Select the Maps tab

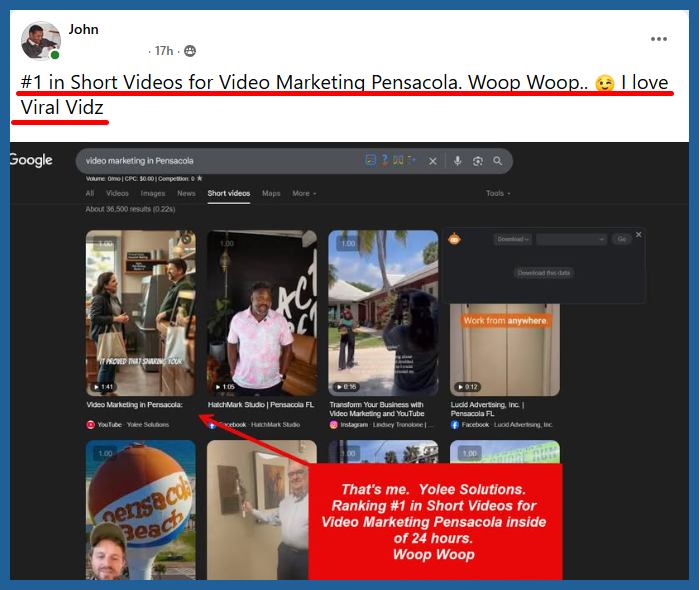point(271,193)
